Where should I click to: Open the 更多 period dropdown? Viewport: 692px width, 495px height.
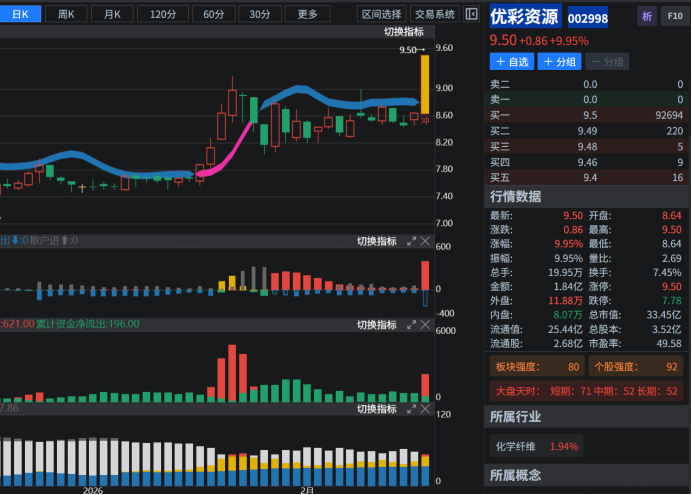coord(307,14)
